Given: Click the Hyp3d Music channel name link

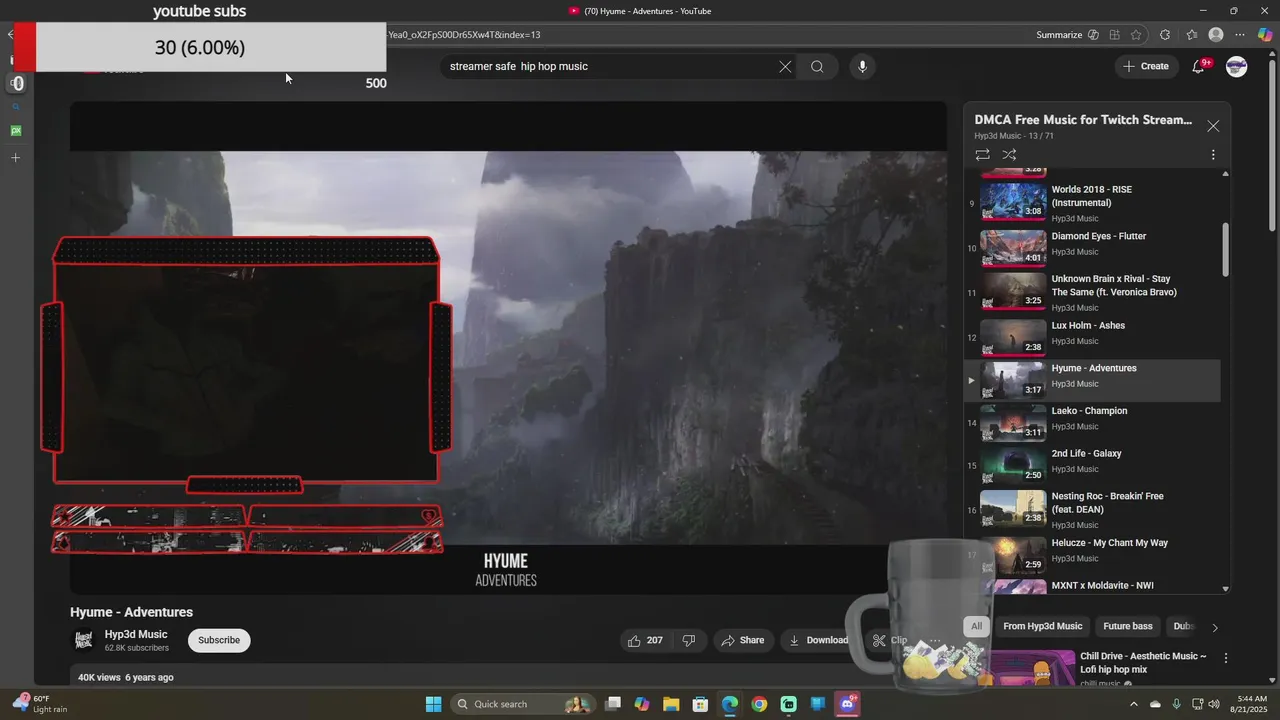Looking at the screenshot, I should coord(136,634).
